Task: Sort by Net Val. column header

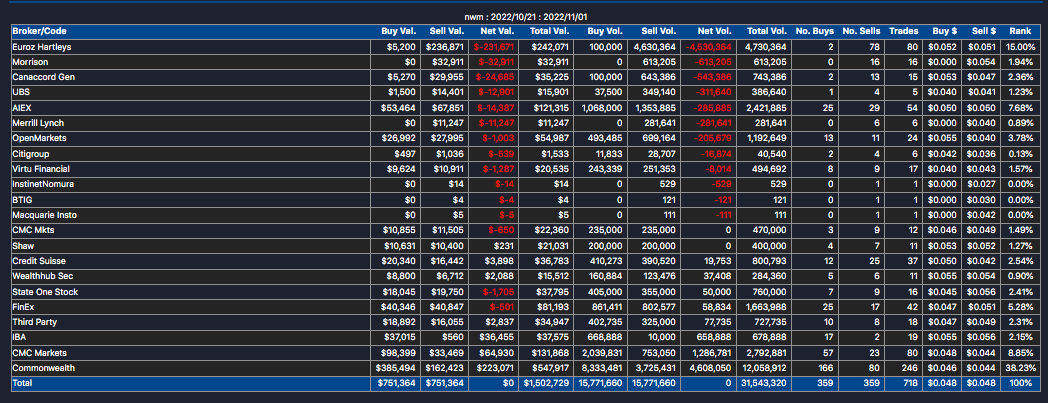Action: 497,31
